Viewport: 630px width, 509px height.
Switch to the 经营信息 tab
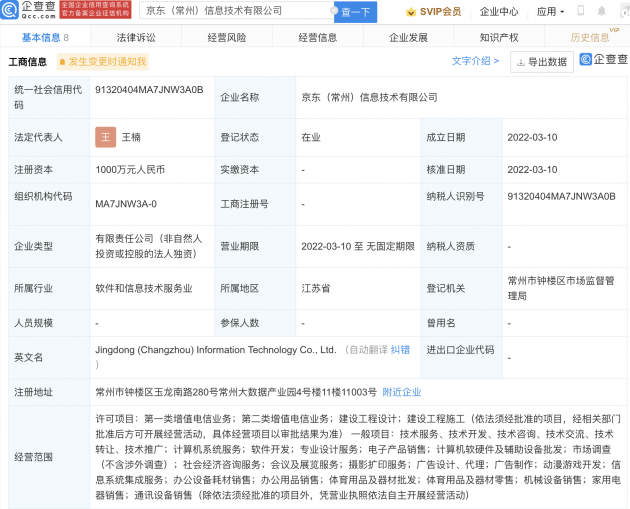click(x=318, y=37)
